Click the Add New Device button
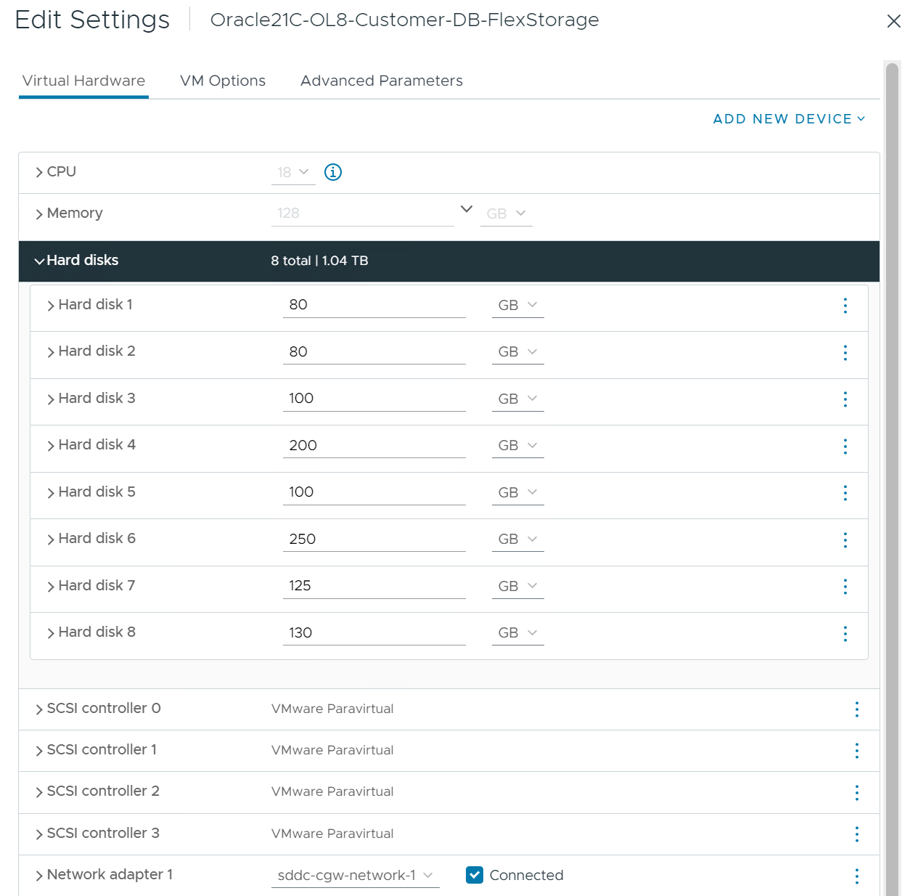 pos(789,119)
